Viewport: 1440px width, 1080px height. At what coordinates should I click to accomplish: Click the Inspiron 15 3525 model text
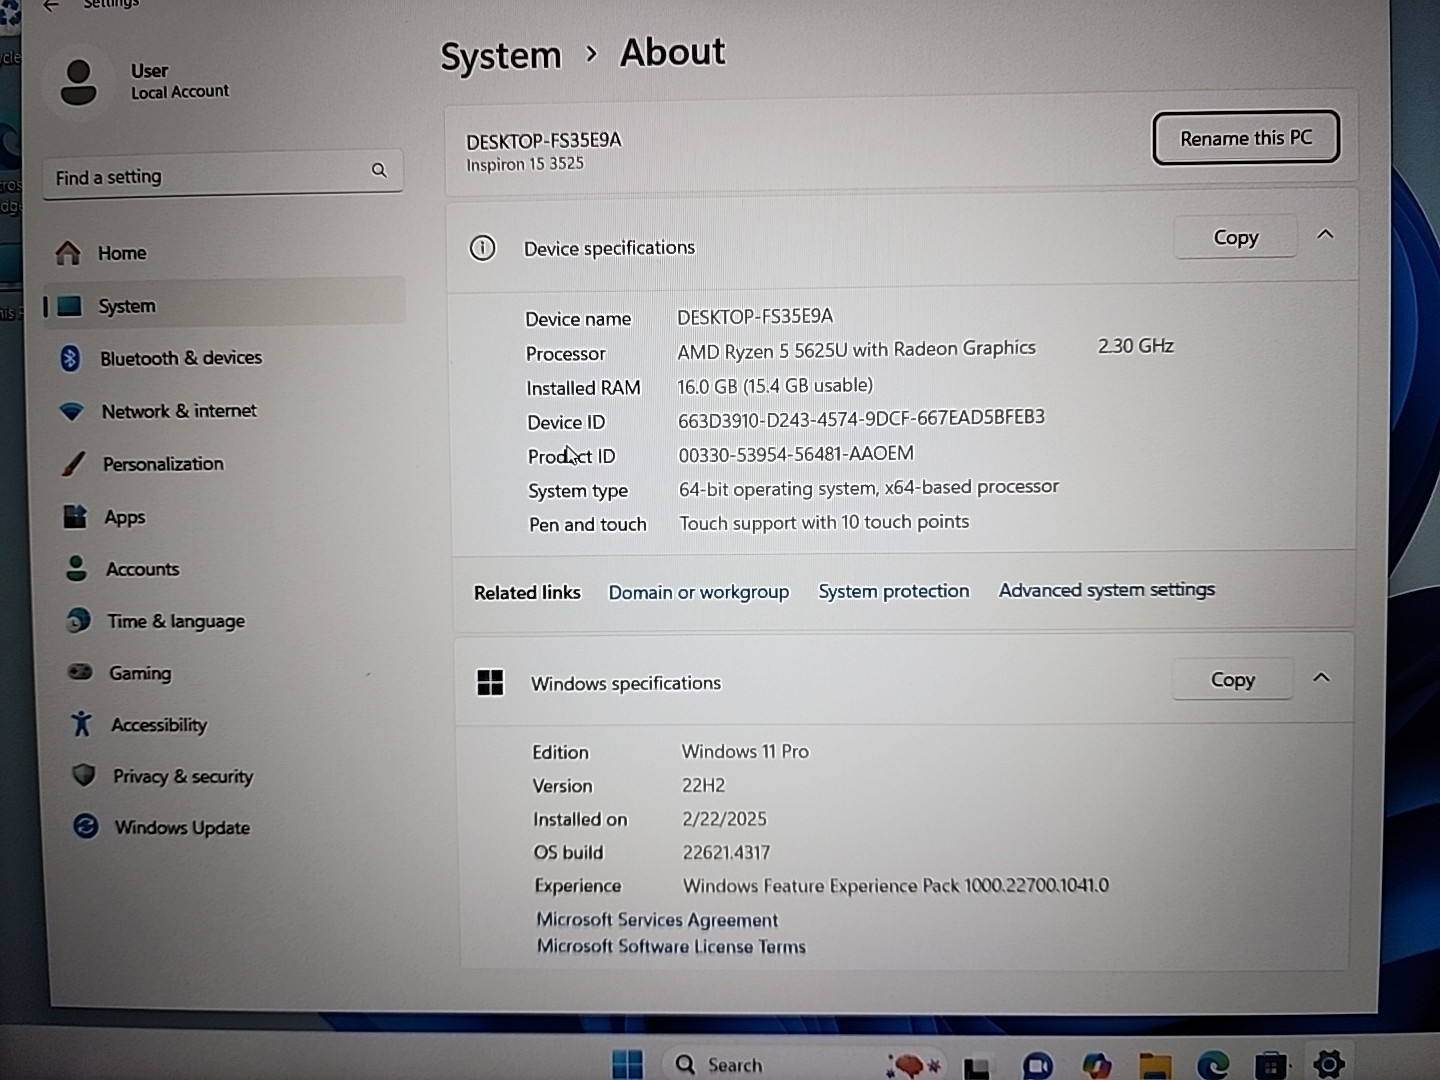(525, 164)
